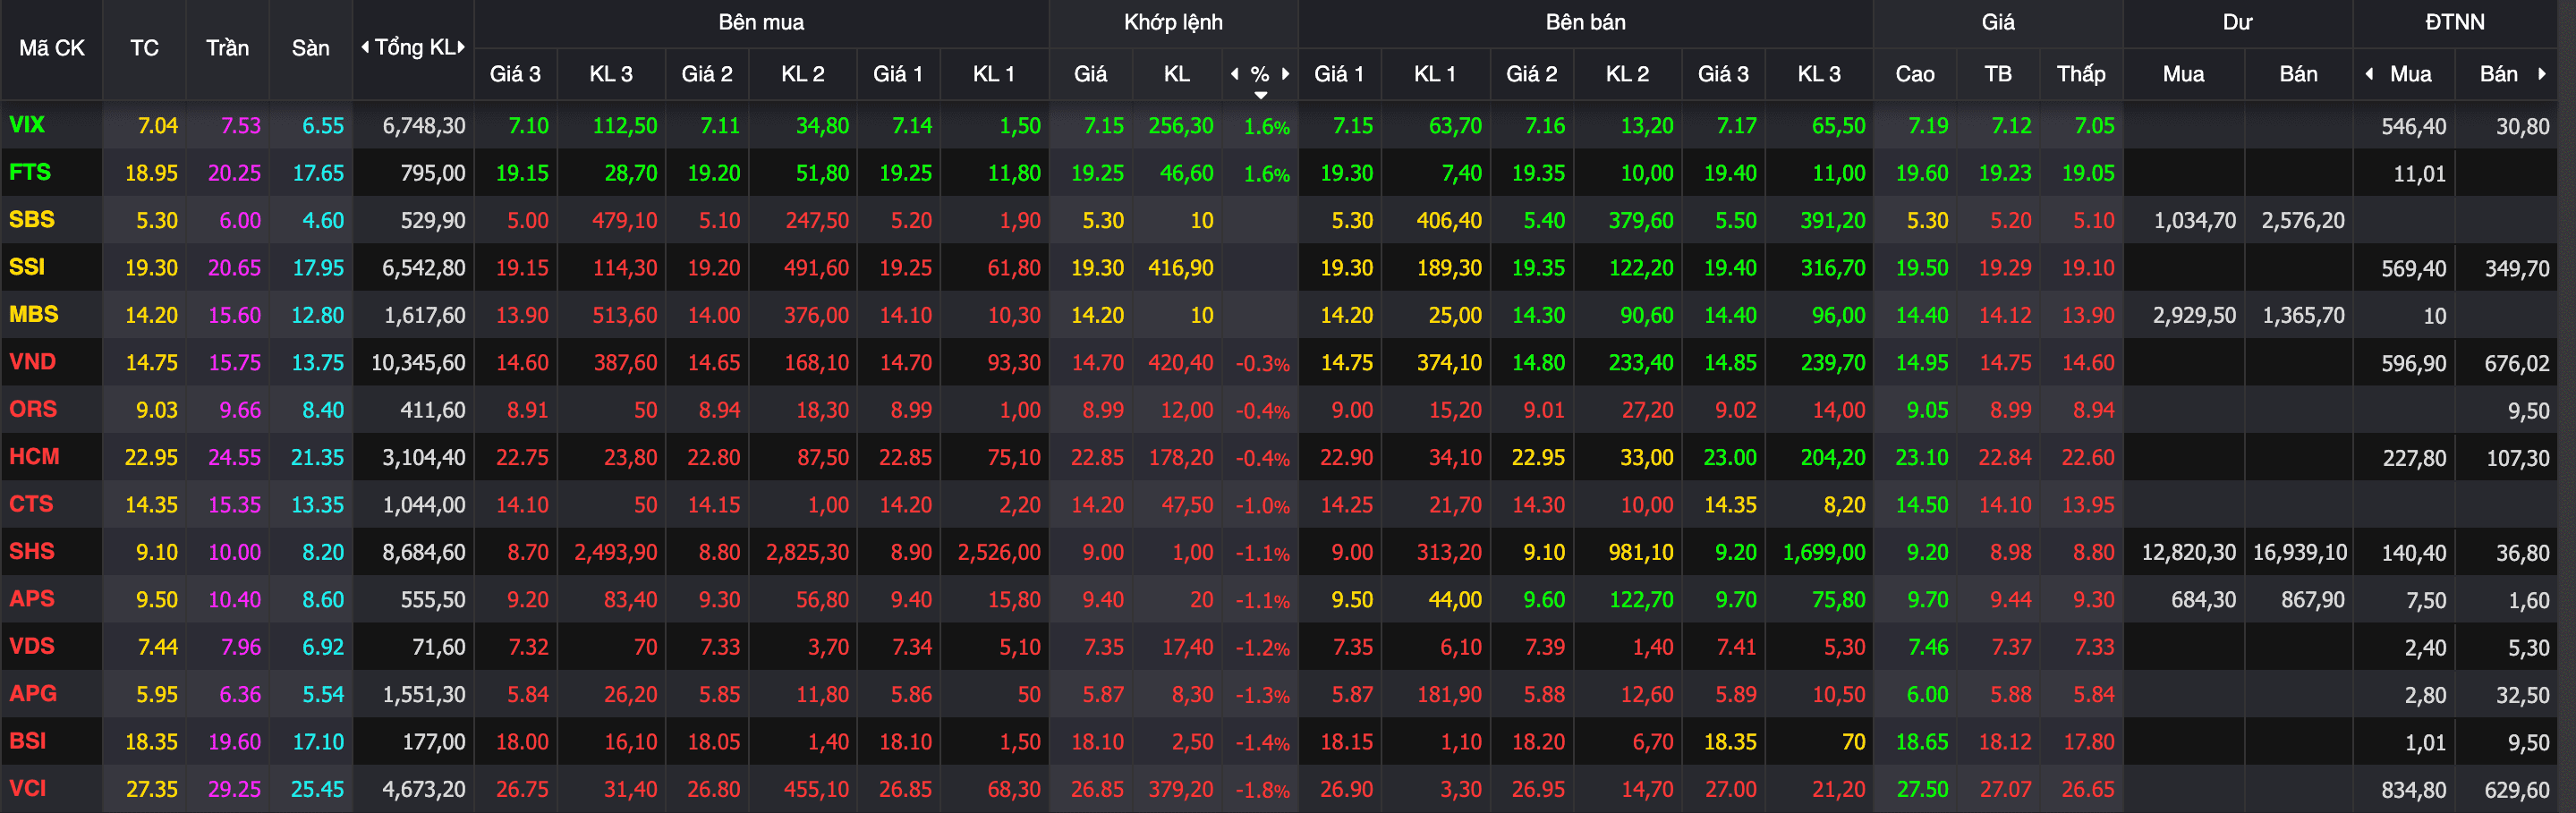Select BSI floor price 17.10
The height and width of the screenshot is (813, 2576).
coord(318,742)
